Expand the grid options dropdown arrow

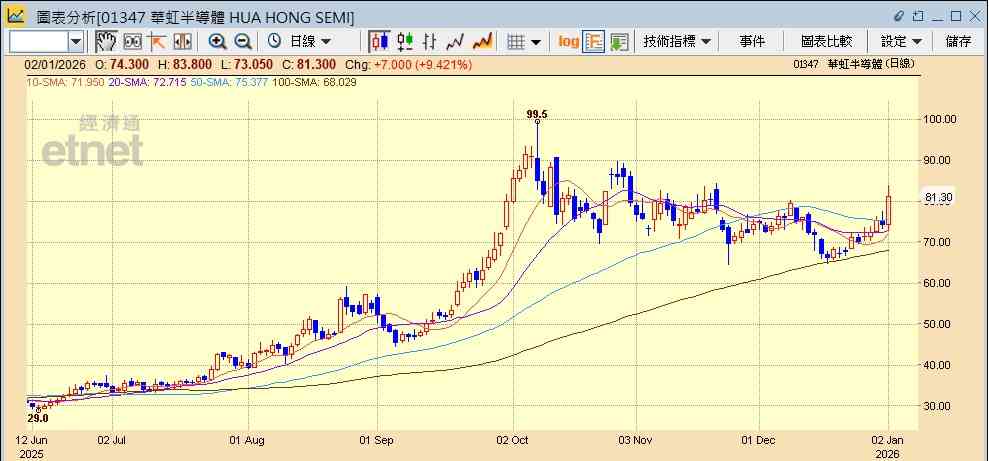[x=536, y=42]
